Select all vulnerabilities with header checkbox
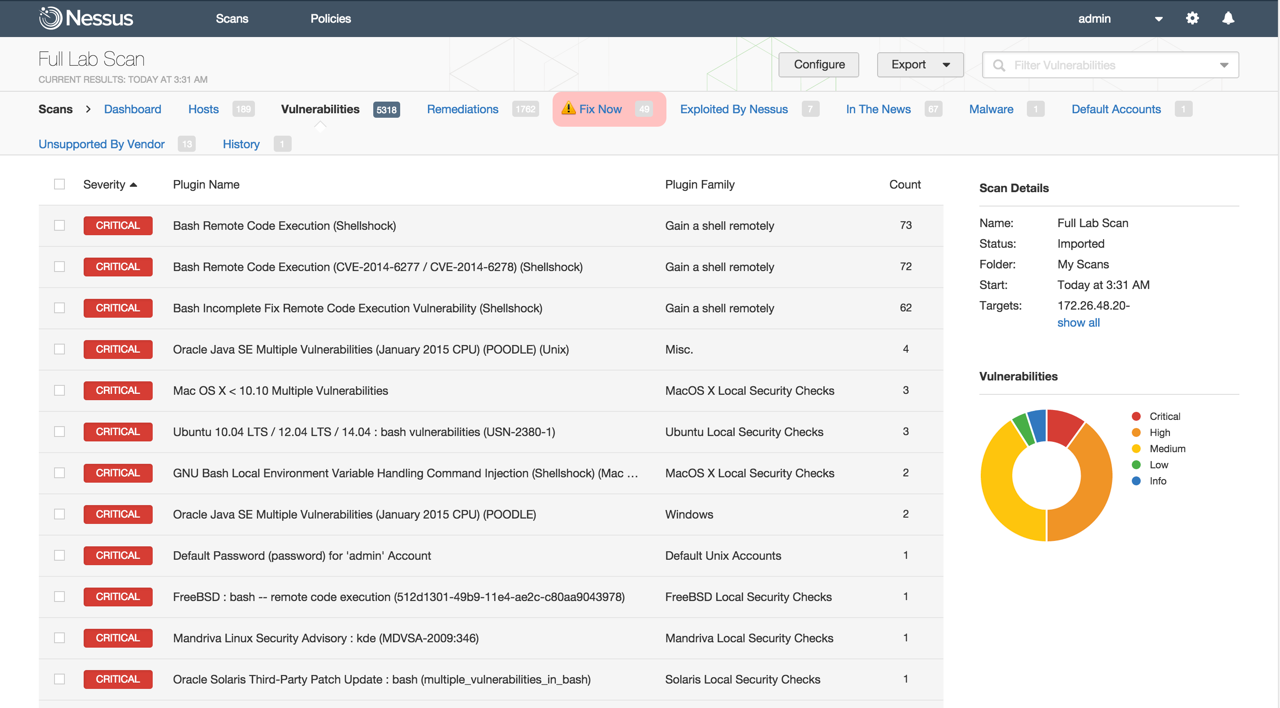Viewport: 1280px width, 708px height. (59, 184)
